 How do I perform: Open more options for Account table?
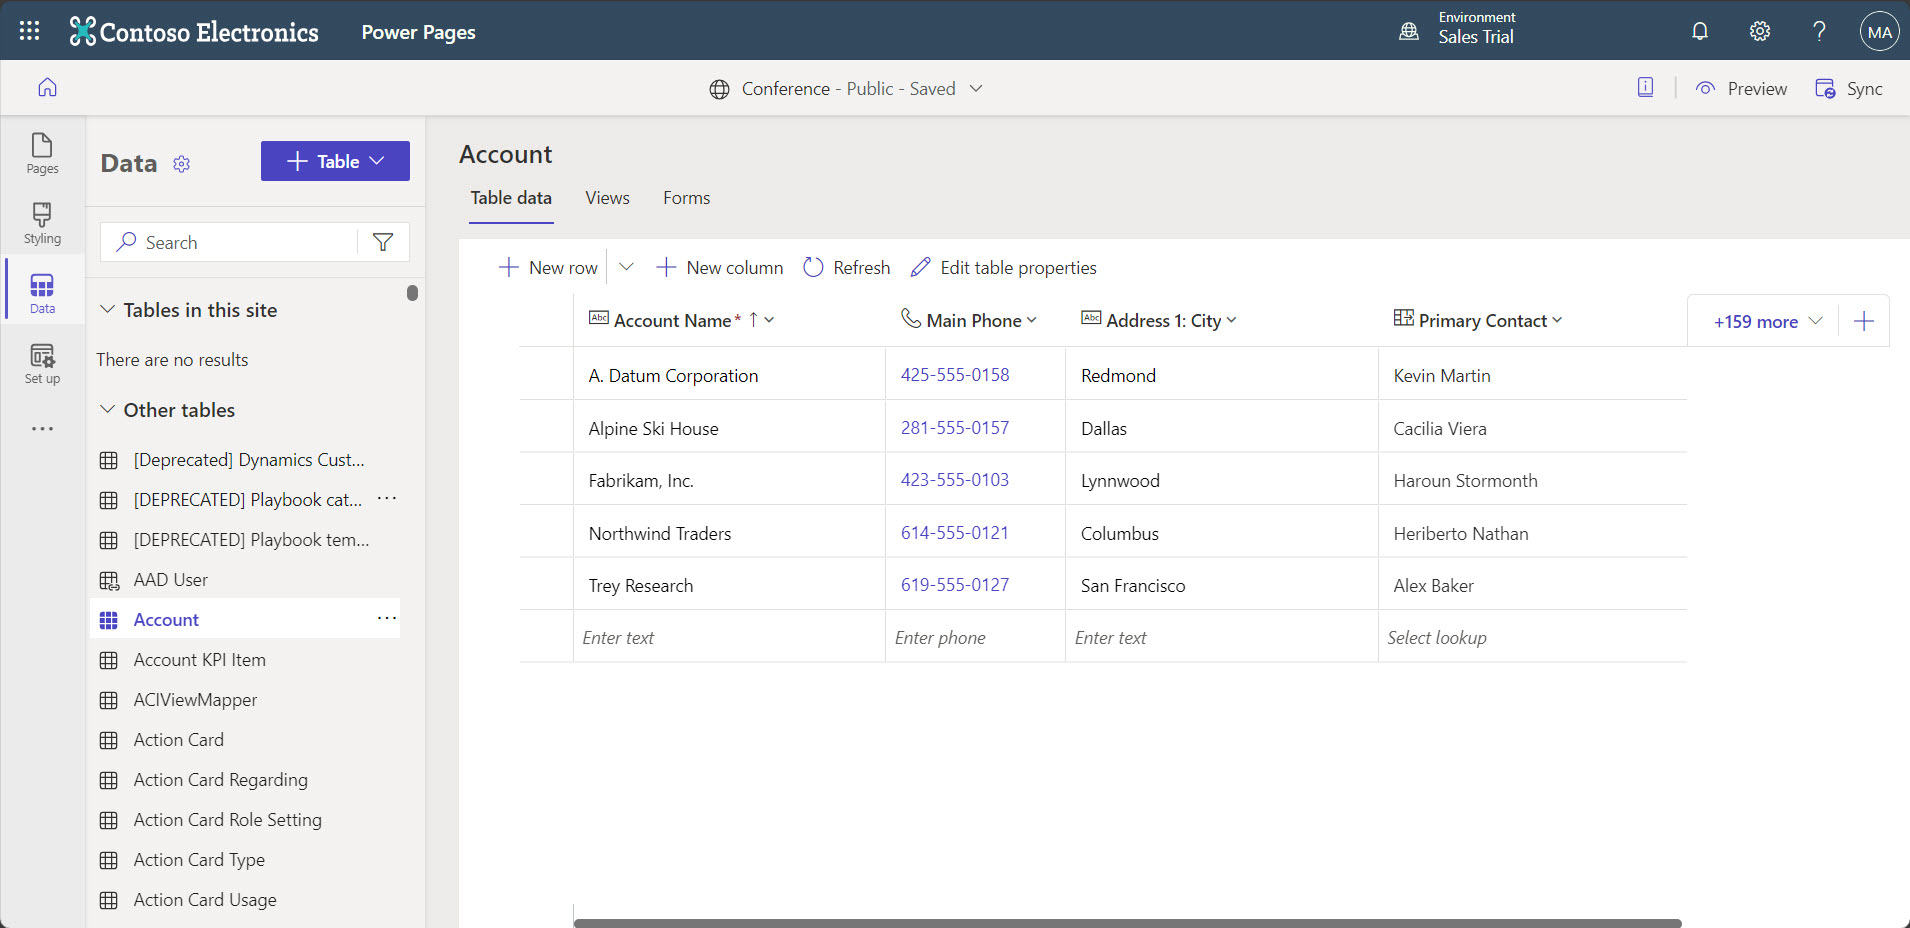(x=387, y=619)
